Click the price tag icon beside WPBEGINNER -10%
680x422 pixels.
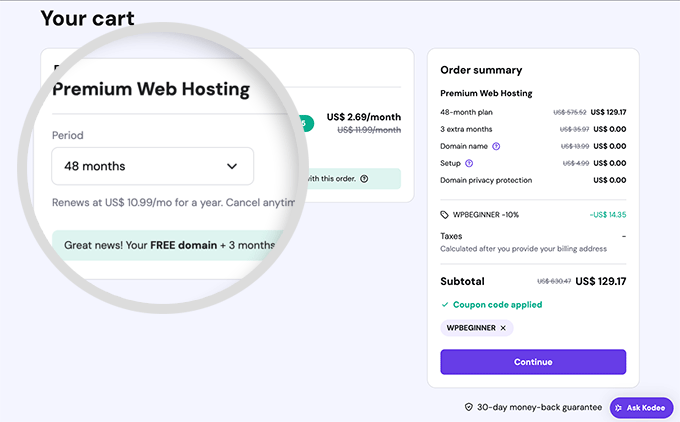(445, 214)
